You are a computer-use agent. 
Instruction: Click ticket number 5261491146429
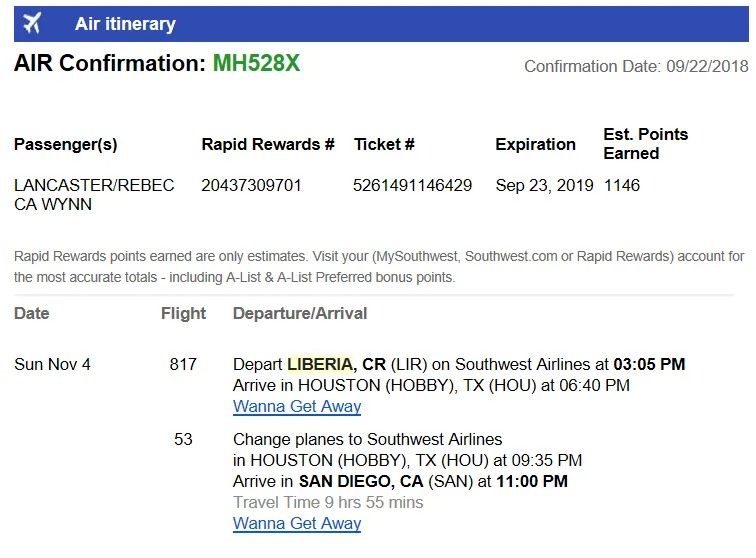coord(412,185)
